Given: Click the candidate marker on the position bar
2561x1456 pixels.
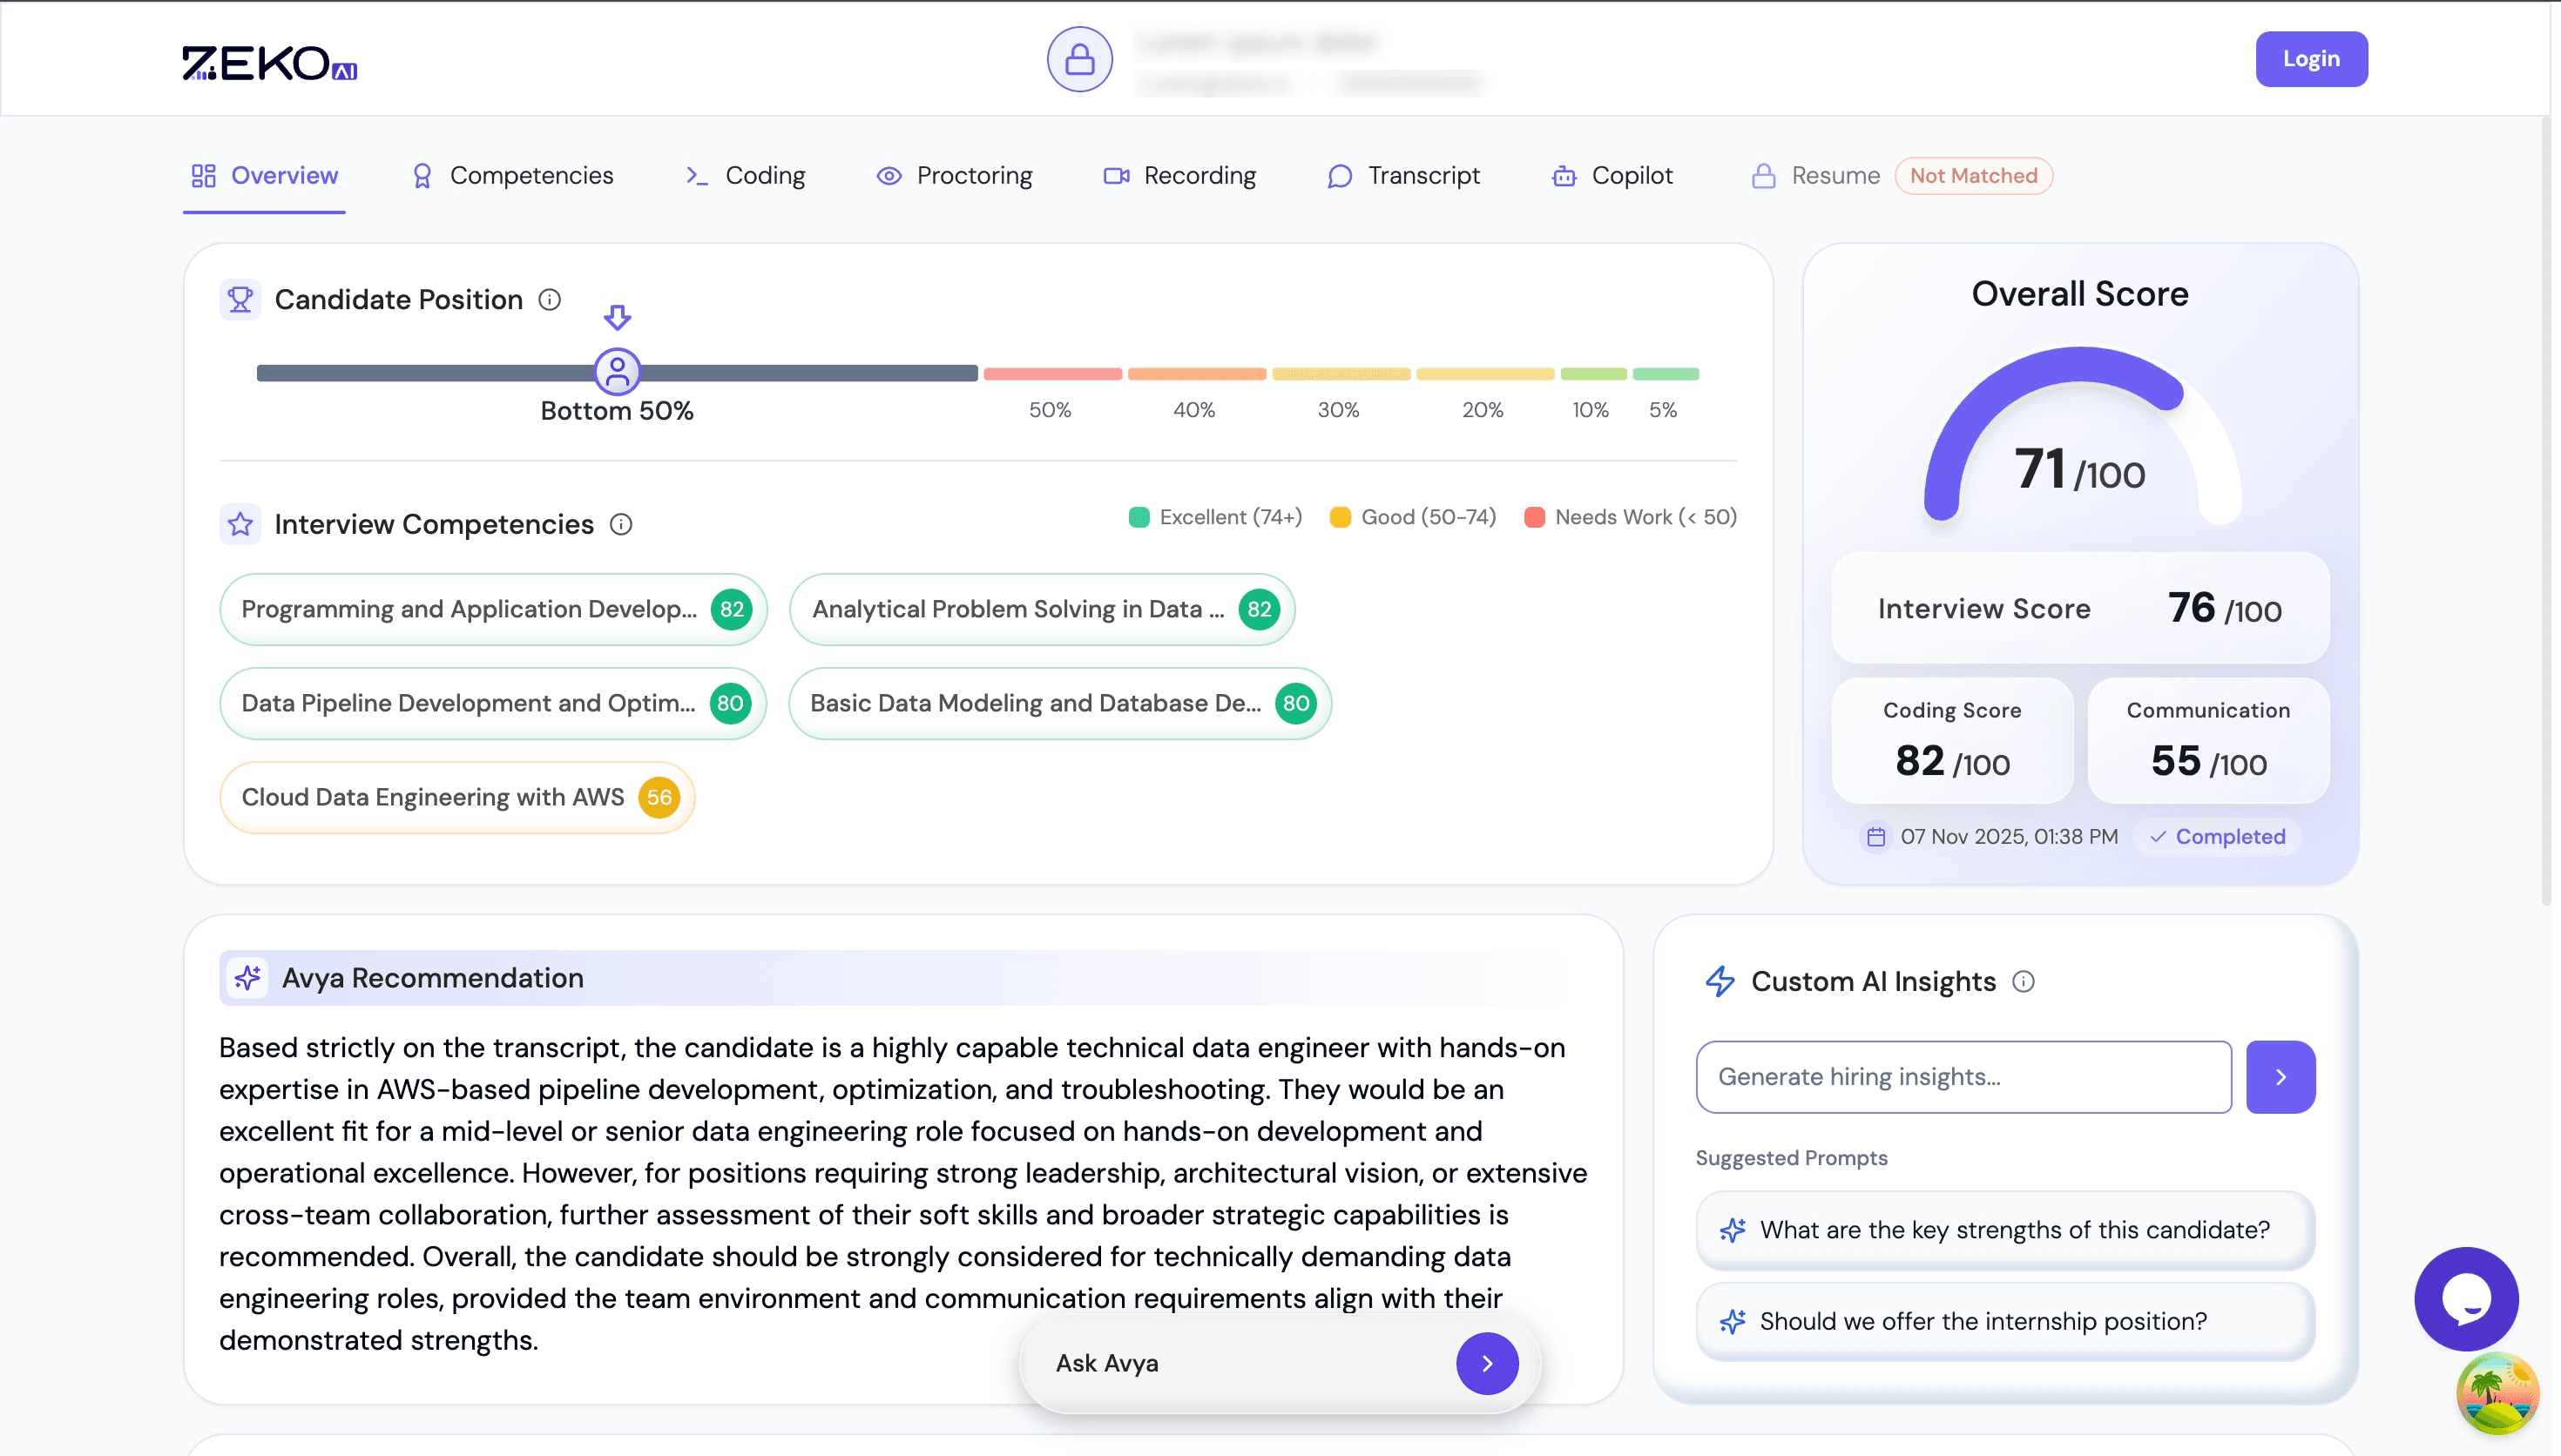Looking at the screenshot, I should point(618,371).
